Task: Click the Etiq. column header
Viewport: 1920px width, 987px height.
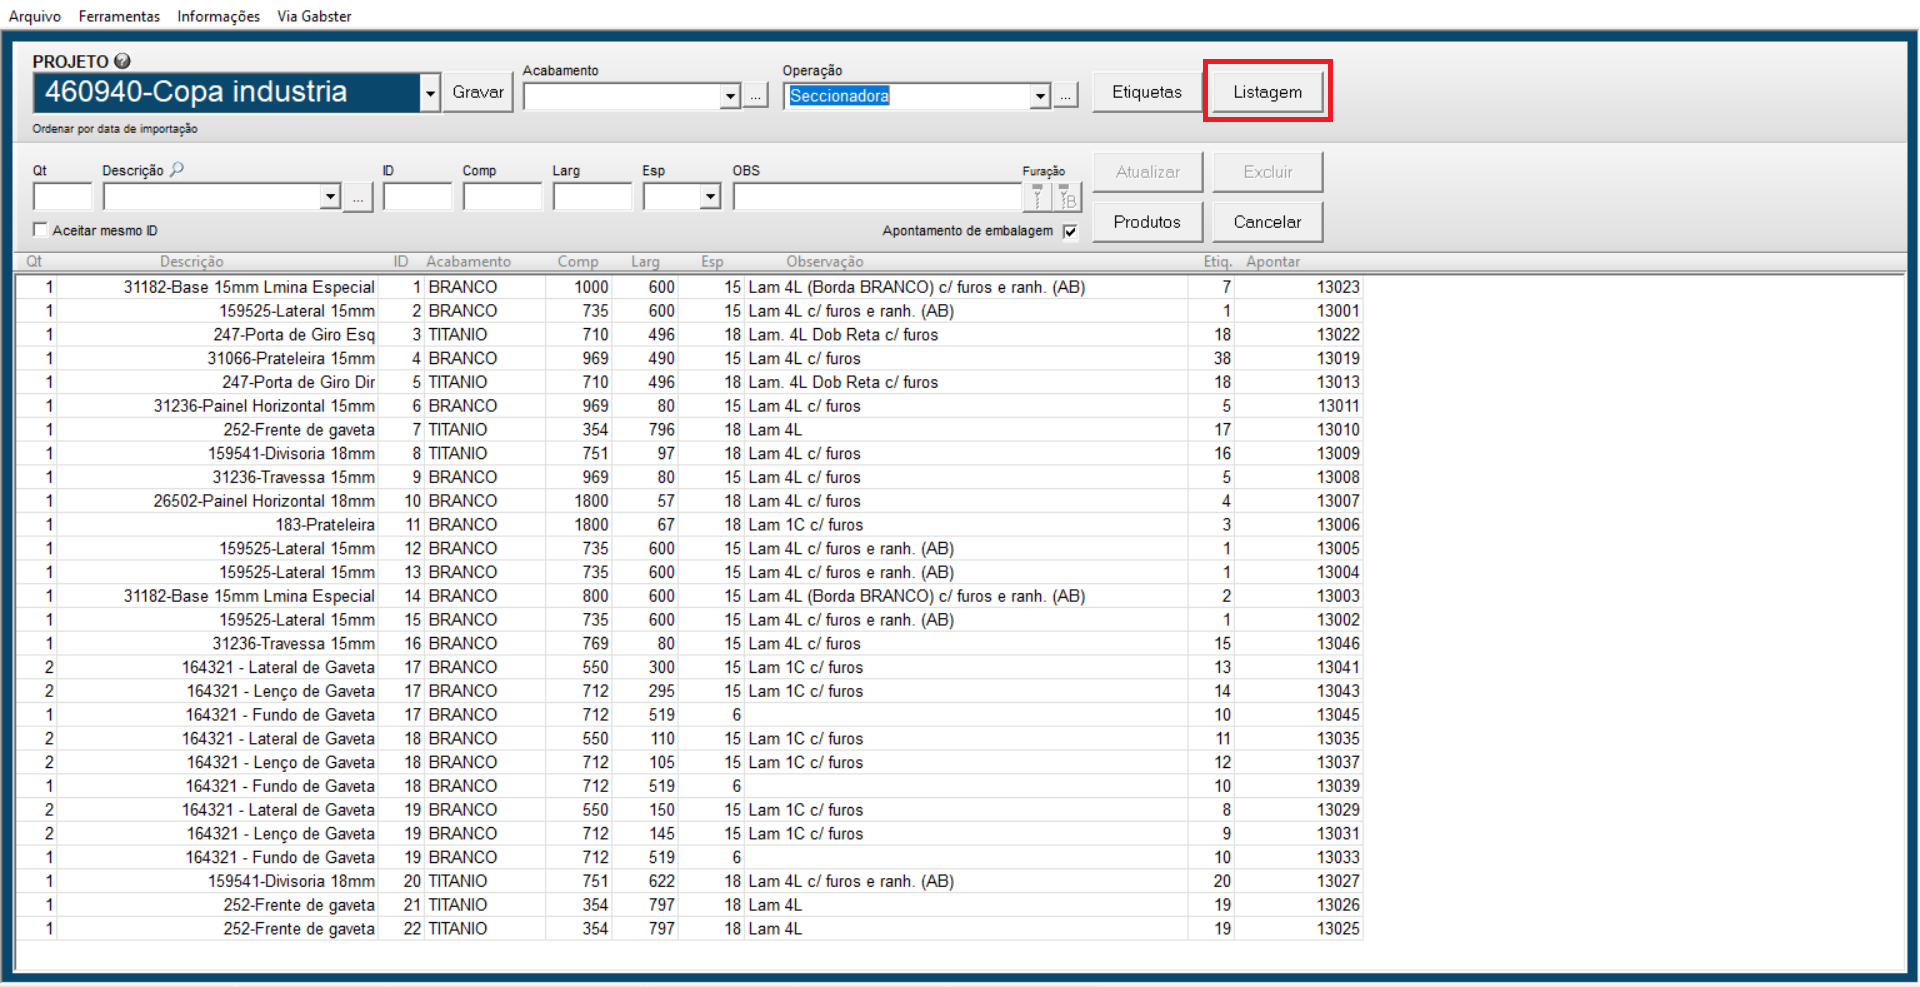Action: [1217, 262]
